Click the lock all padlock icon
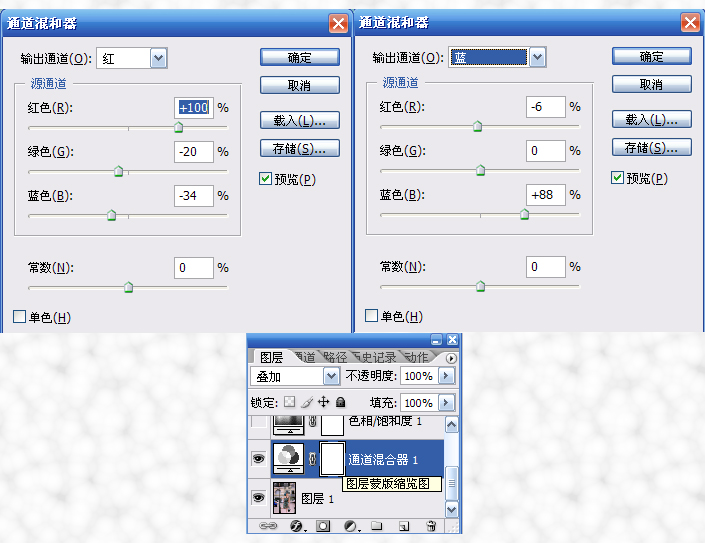 click(341, 402)
